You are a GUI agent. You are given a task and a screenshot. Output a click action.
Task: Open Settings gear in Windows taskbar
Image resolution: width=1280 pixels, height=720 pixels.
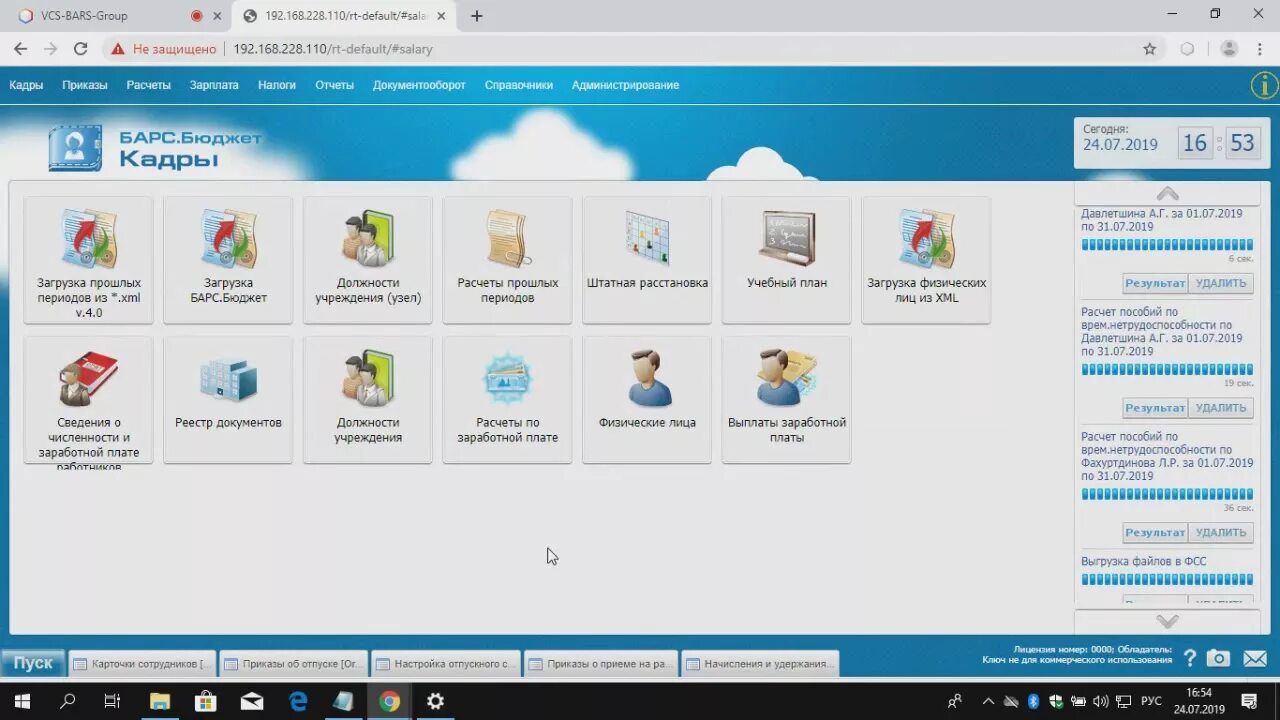(435, 701)
